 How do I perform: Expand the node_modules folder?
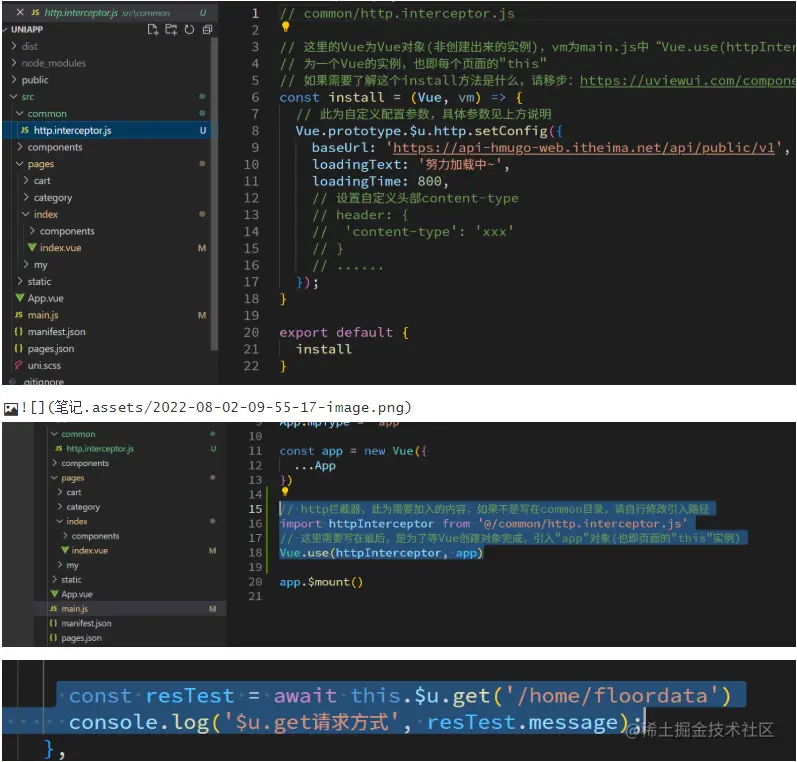[x=14, y=63]
